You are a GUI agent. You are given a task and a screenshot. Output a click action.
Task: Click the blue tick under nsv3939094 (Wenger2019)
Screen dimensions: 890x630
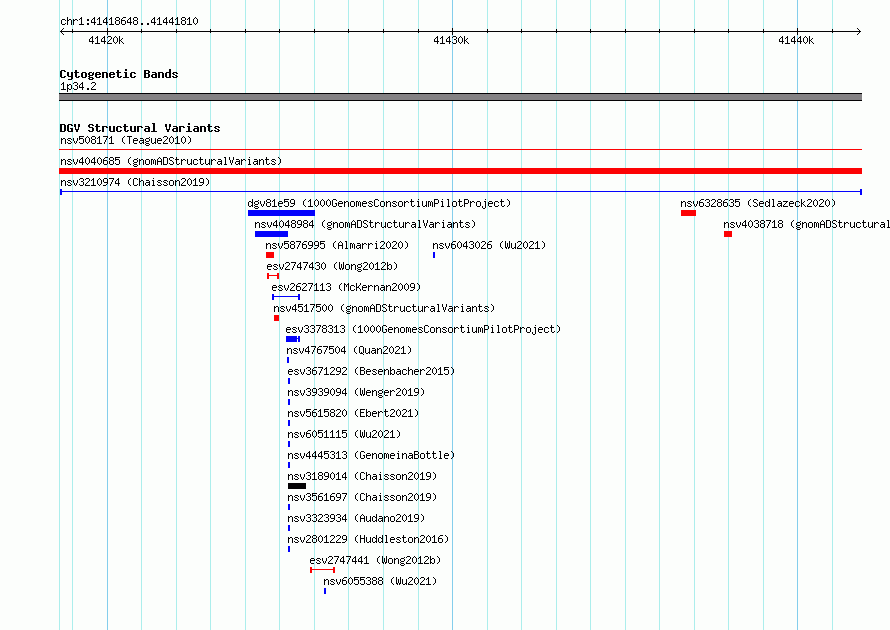pyautogui.click(x=289, y=402)
